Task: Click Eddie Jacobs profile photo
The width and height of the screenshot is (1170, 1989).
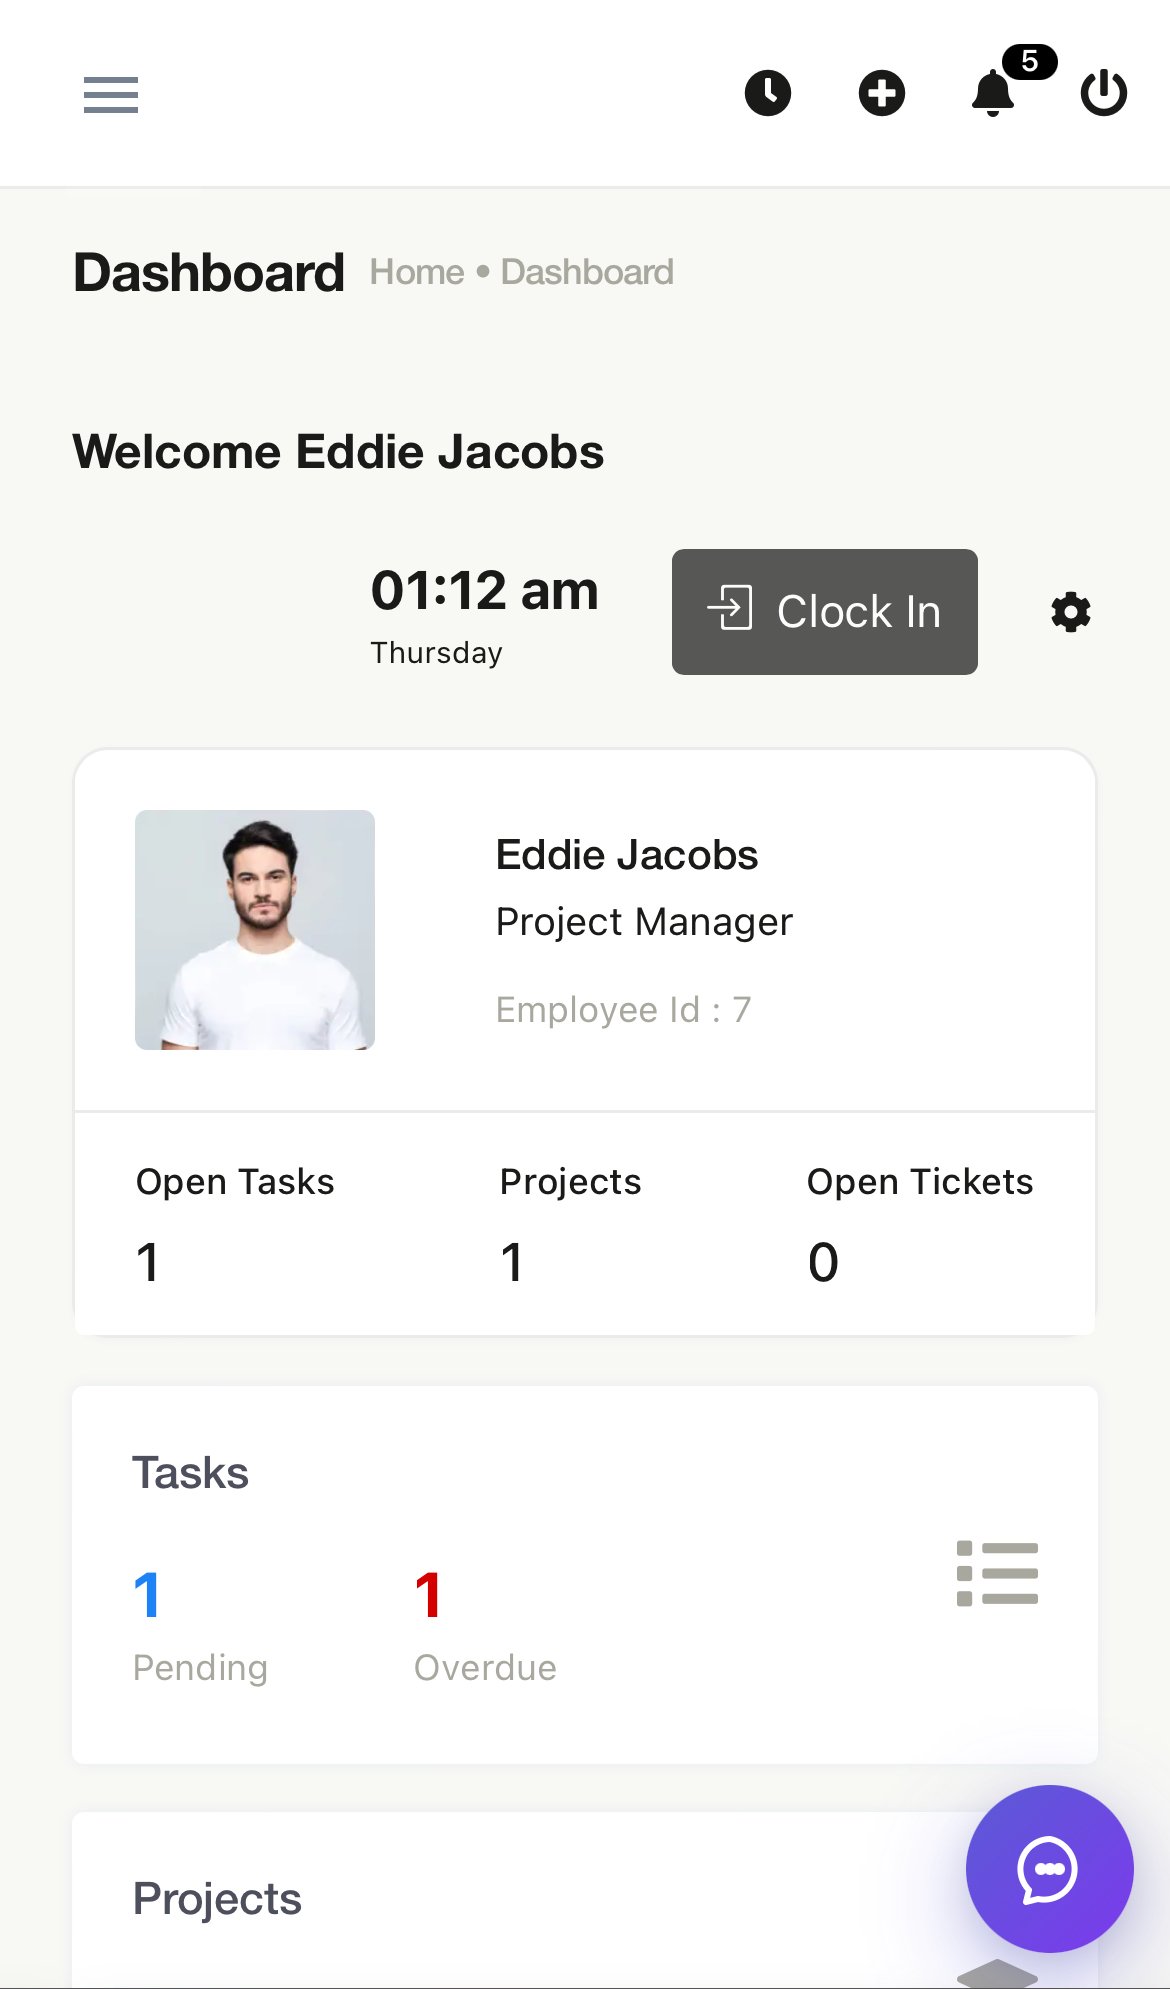Action: click(x=255, y=930)
